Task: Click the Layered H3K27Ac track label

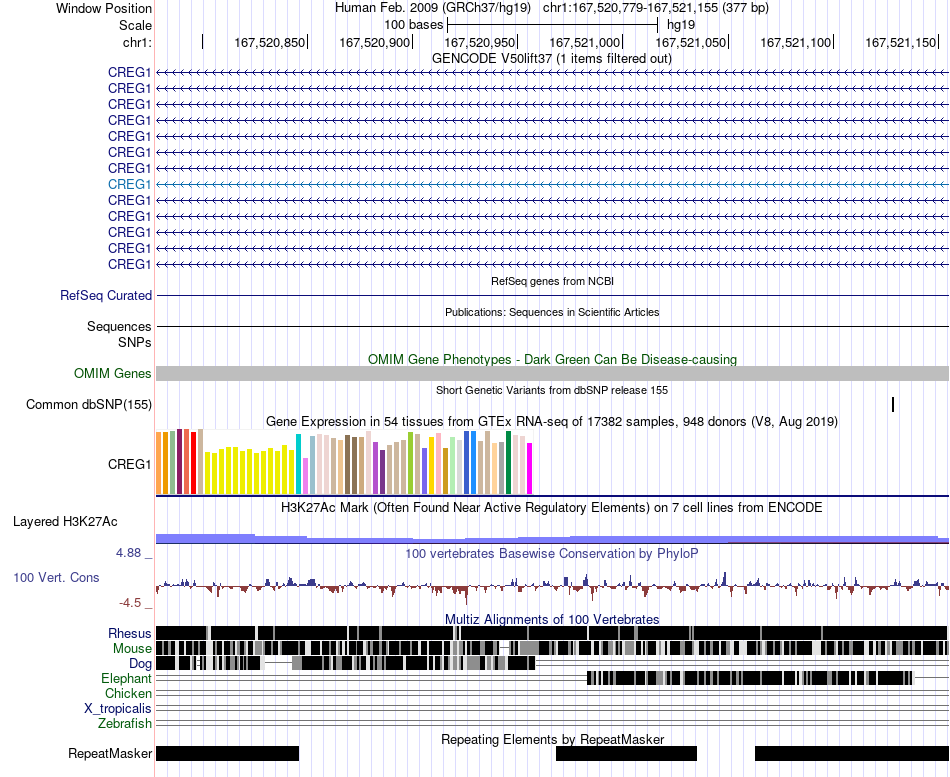Action: (65, 521)
